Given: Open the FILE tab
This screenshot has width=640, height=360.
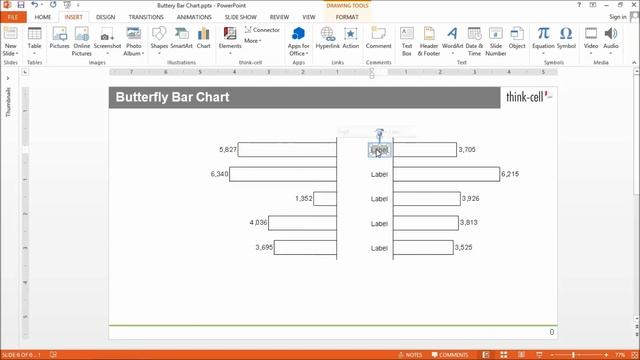Looking at the screenshot, I should pos(13,17).
